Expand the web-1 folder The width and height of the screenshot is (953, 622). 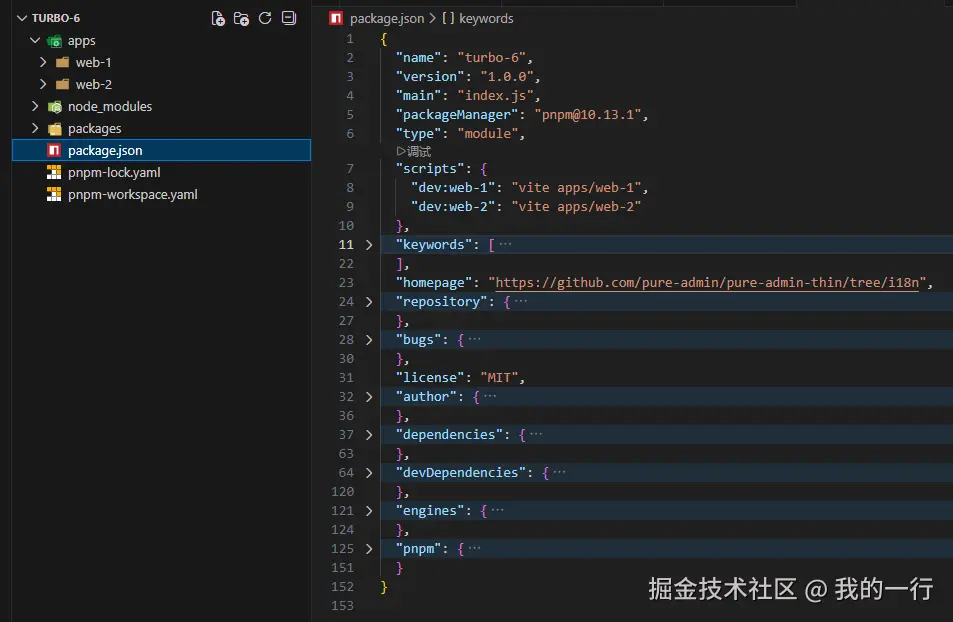click(43, 63)
